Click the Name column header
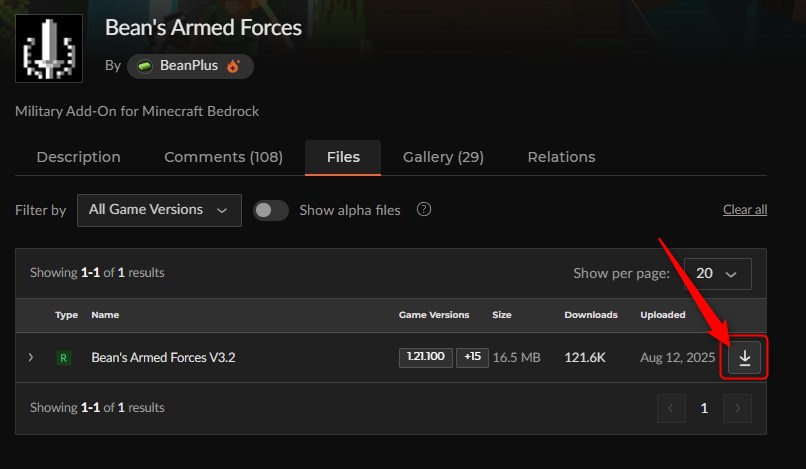Screen dimensions: 806x469 click(x=105, y=315)
